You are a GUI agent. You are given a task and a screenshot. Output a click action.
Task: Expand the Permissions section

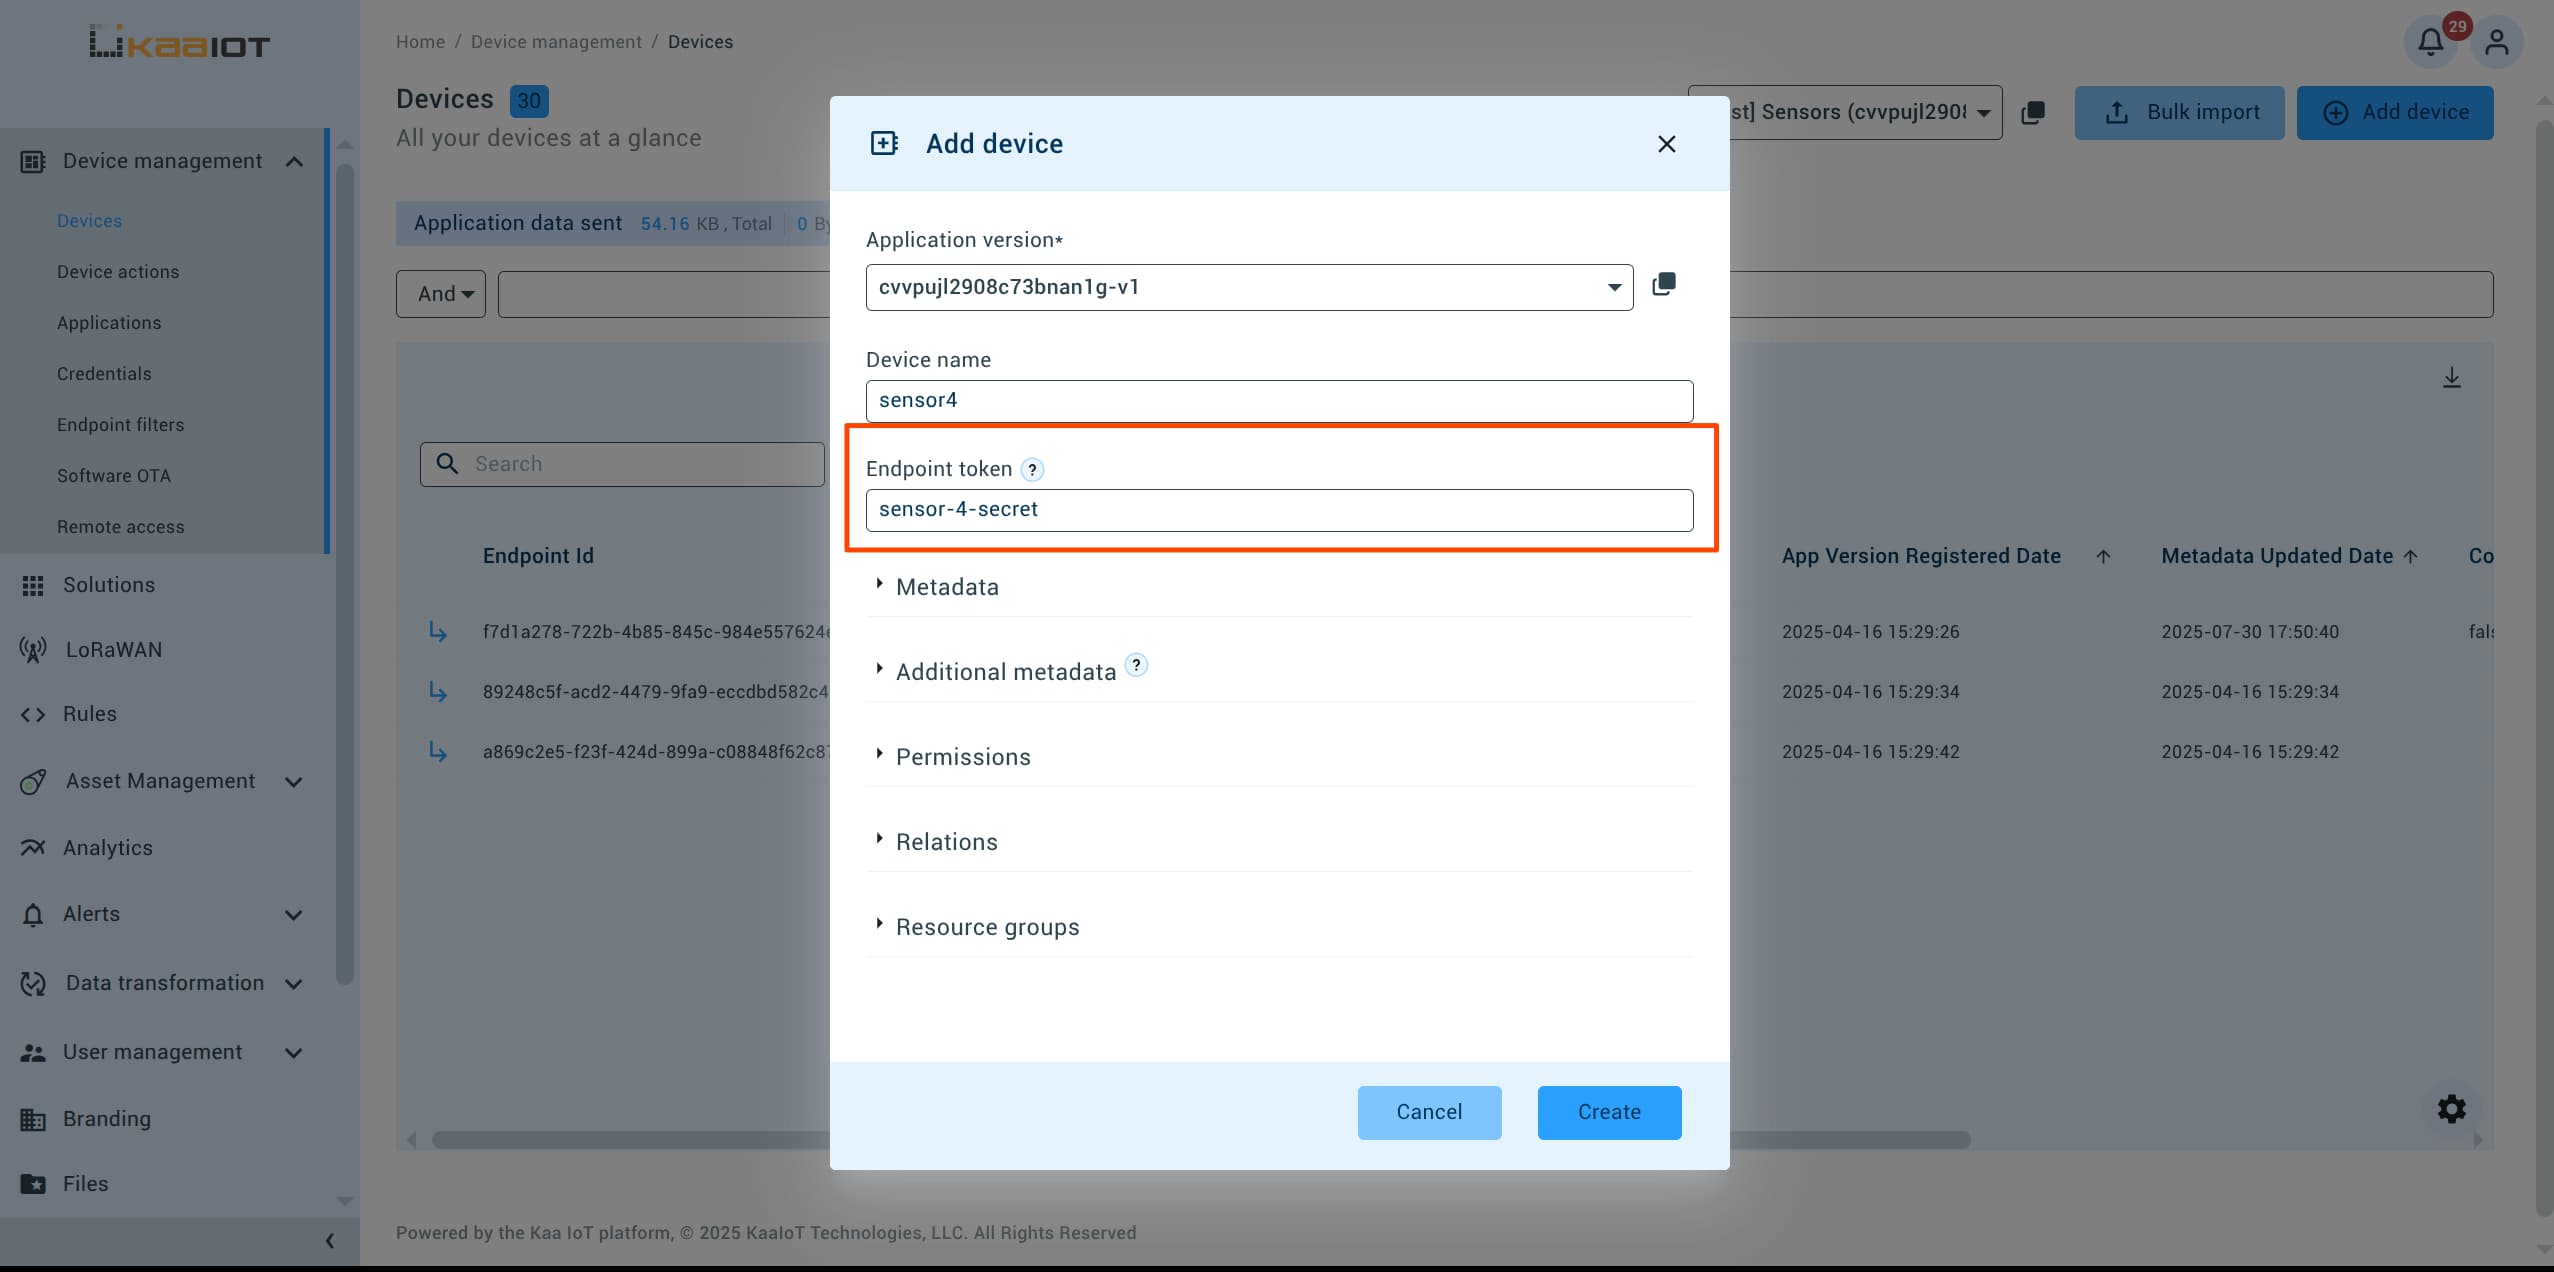(x=963, y=757)
